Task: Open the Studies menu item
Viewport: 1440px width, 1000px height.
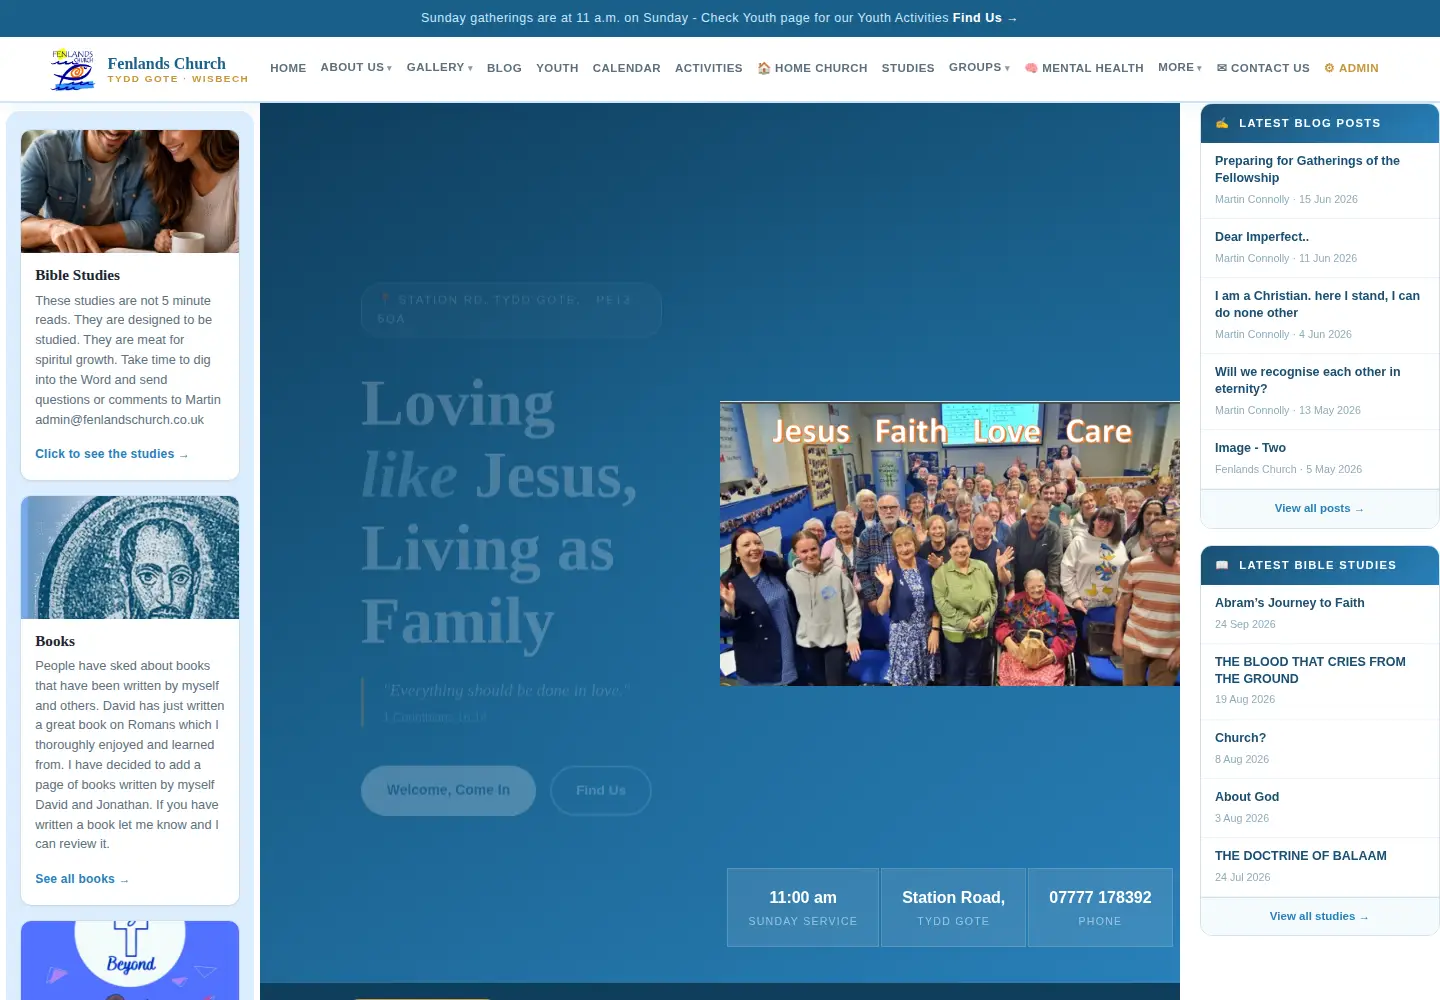Action: pyautogui.click(x=908, y=68)
